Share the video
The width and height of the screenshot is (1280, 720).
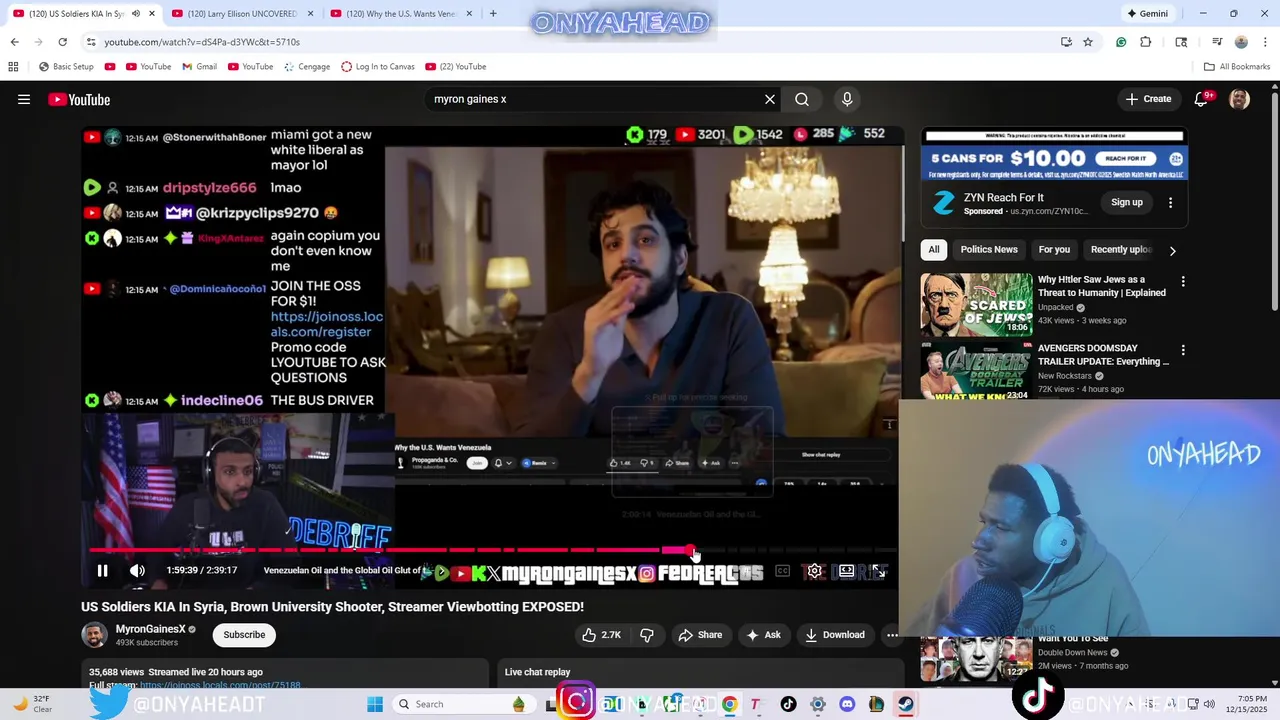click(x=700, y=635)
